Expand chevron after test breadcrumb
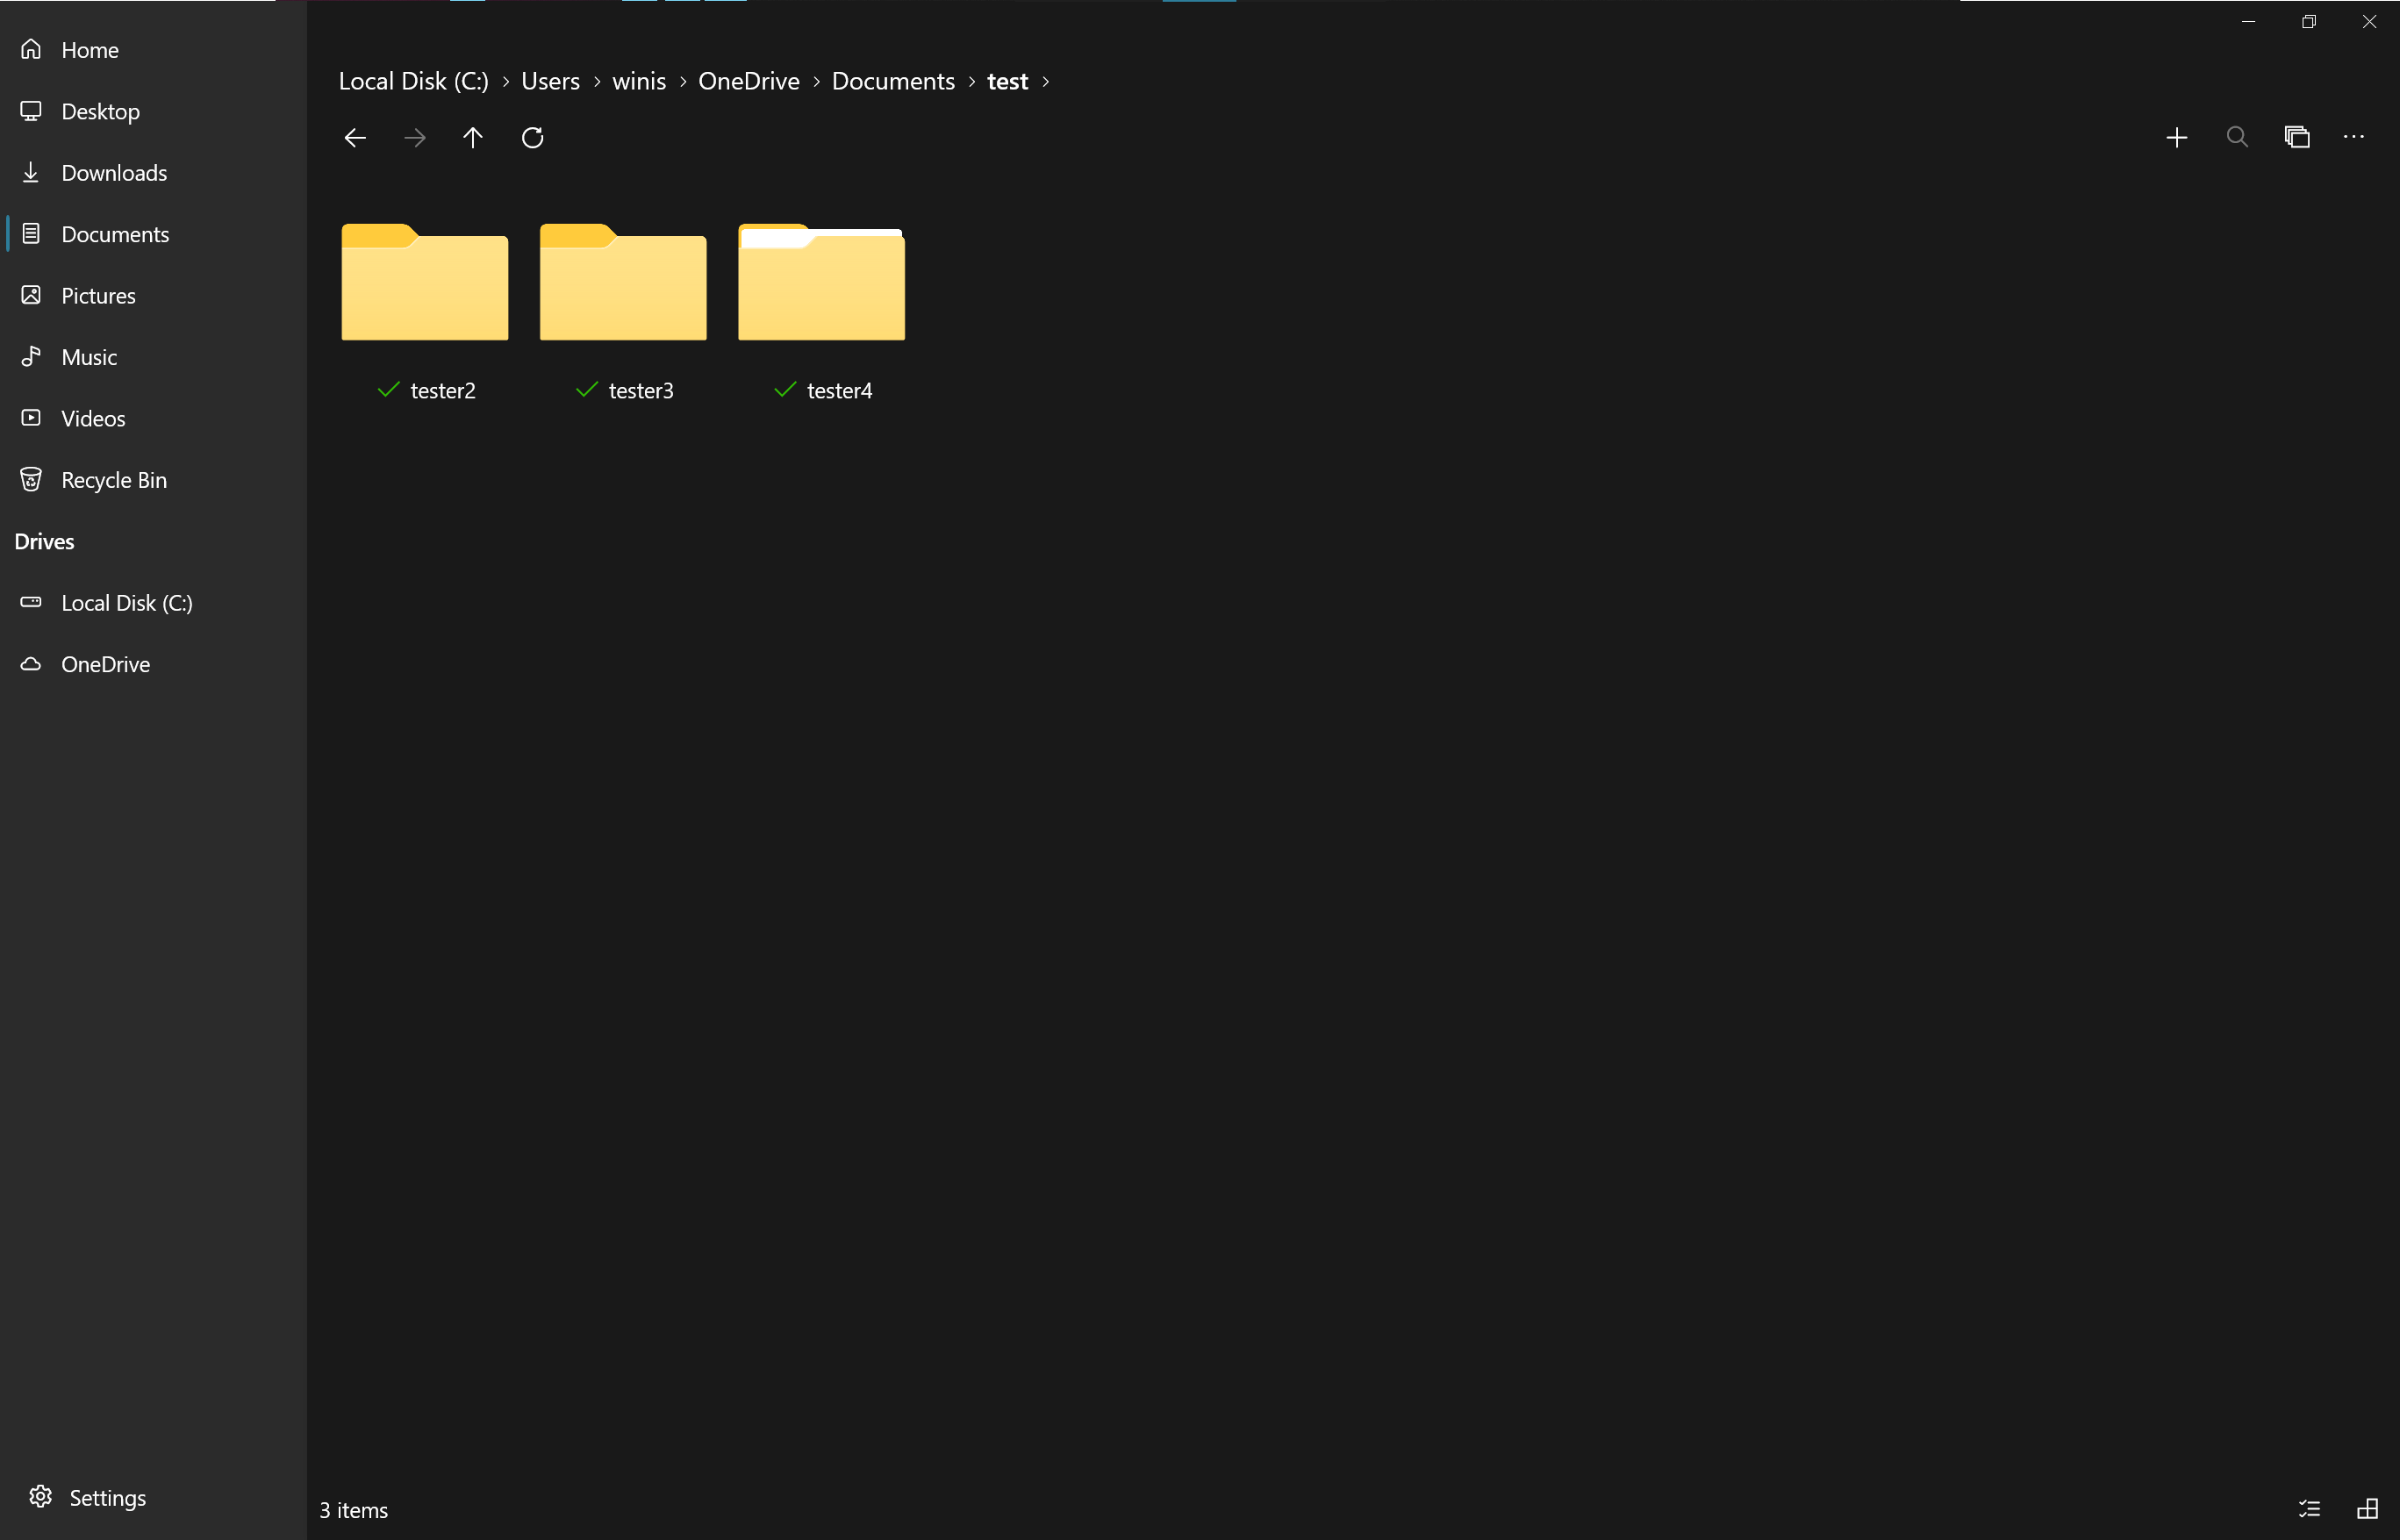2400x1540 pixels. pyautogui.click(x=1045, y=82)
